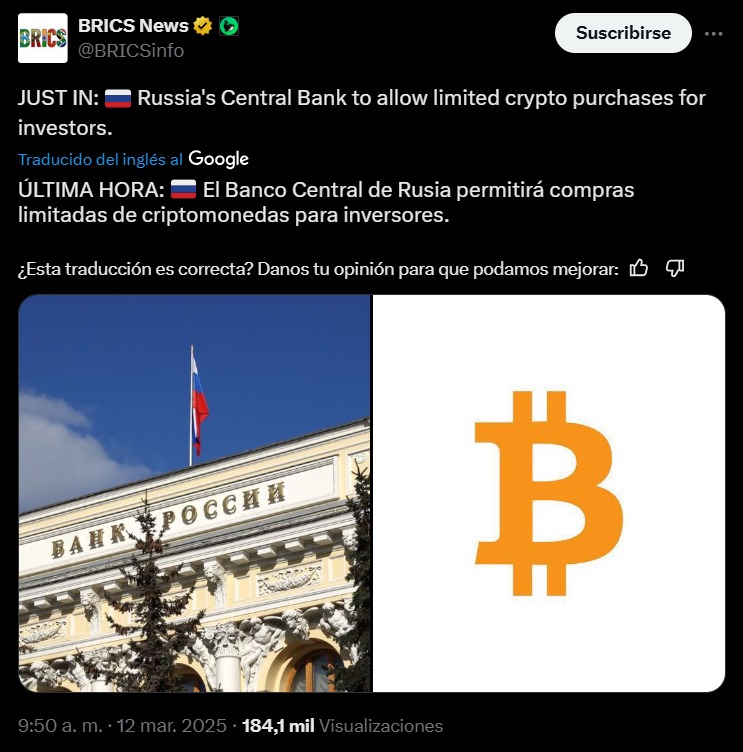Open the Bank of Russia building photo
Screen dimensions: 743x752
pos(195,493)
